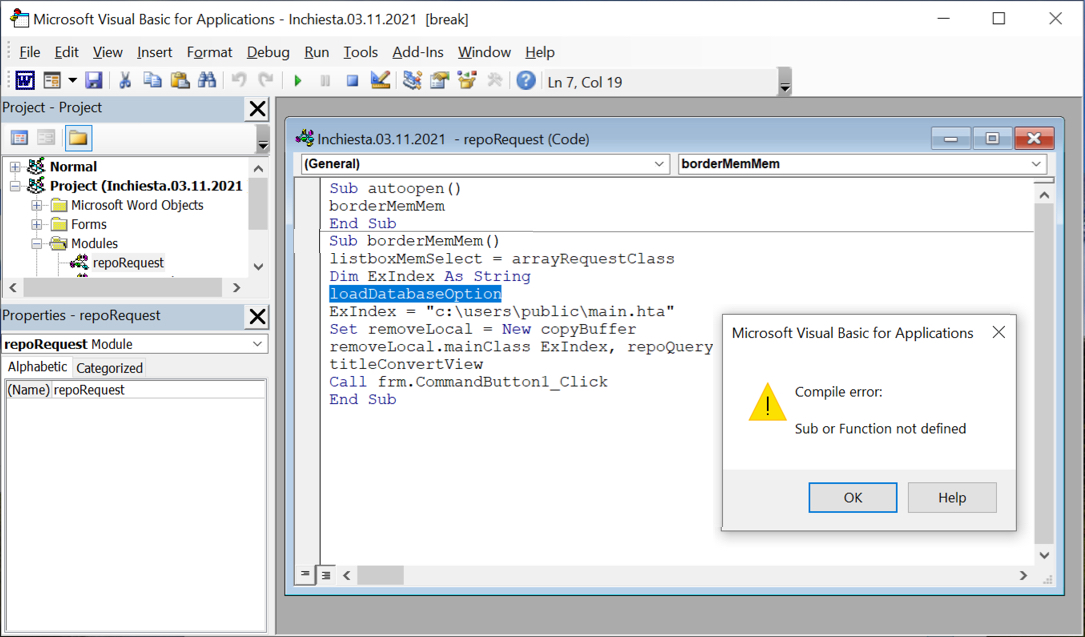Viewport: 1085px width, 637px height.
Task: Click the View Microsoft Word toolbar icon
Action: [25, 81]
